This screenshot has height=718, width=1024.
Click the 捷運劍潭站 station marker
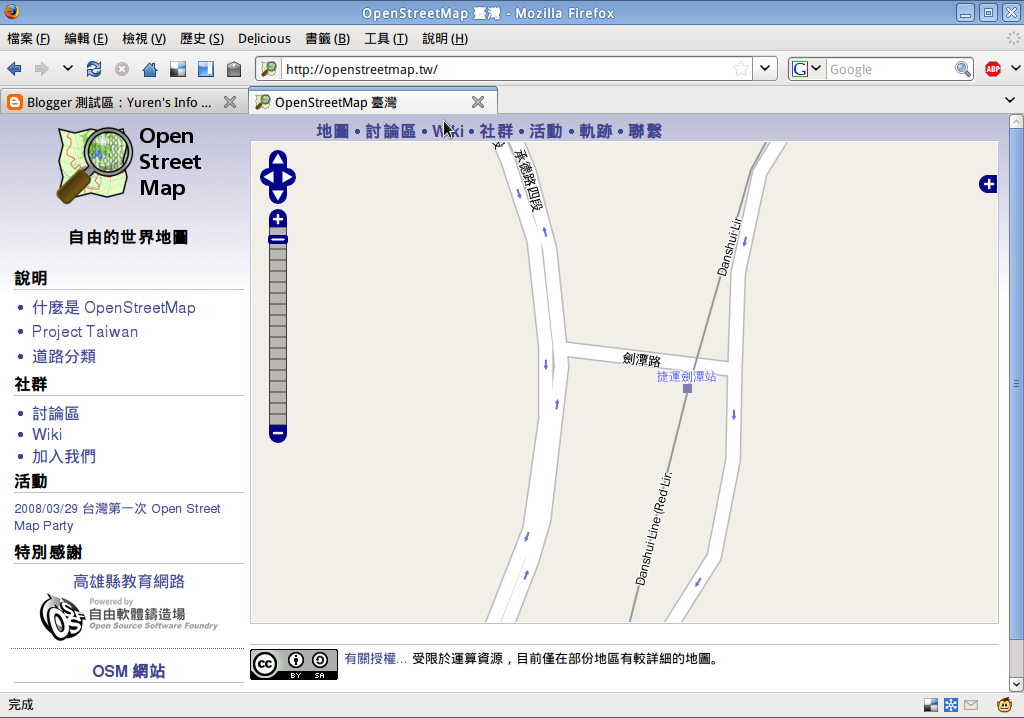687,388
